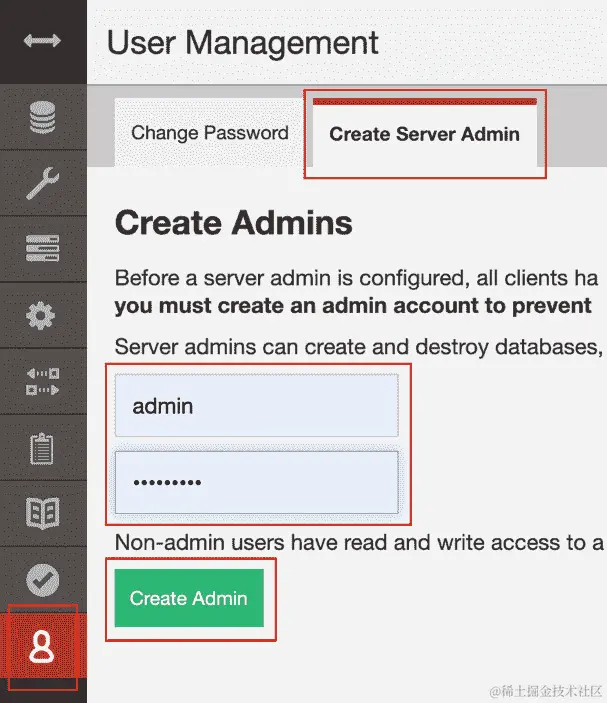This screenshot has height=703, width=607.
Task: Open the Replication arrows icon
Action: pos(42,382)
